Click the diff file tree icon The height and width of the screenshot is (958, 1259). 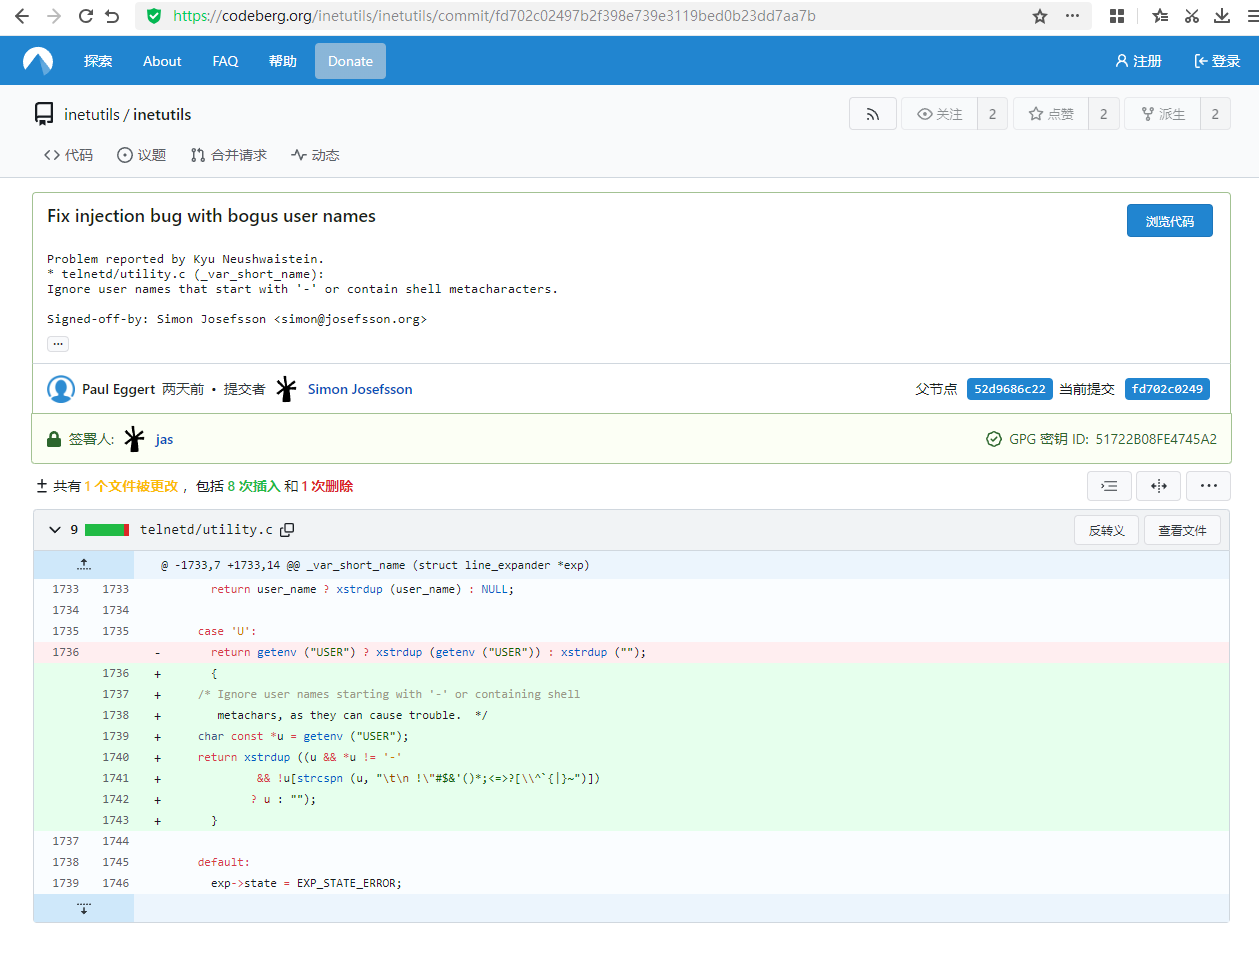click(x=1109, y=486)
